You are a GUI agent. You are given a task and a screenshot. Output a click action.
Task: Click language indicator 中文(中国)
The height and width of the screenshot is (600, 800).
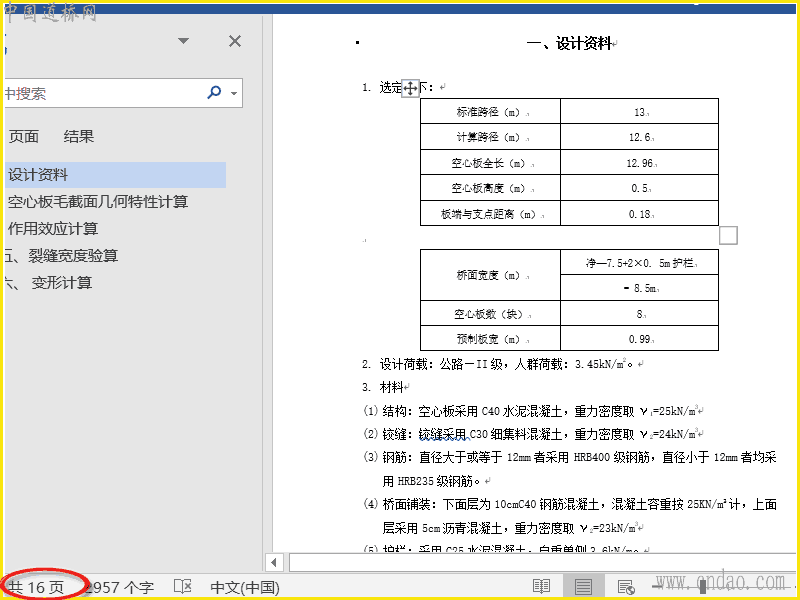coord(245,587)
